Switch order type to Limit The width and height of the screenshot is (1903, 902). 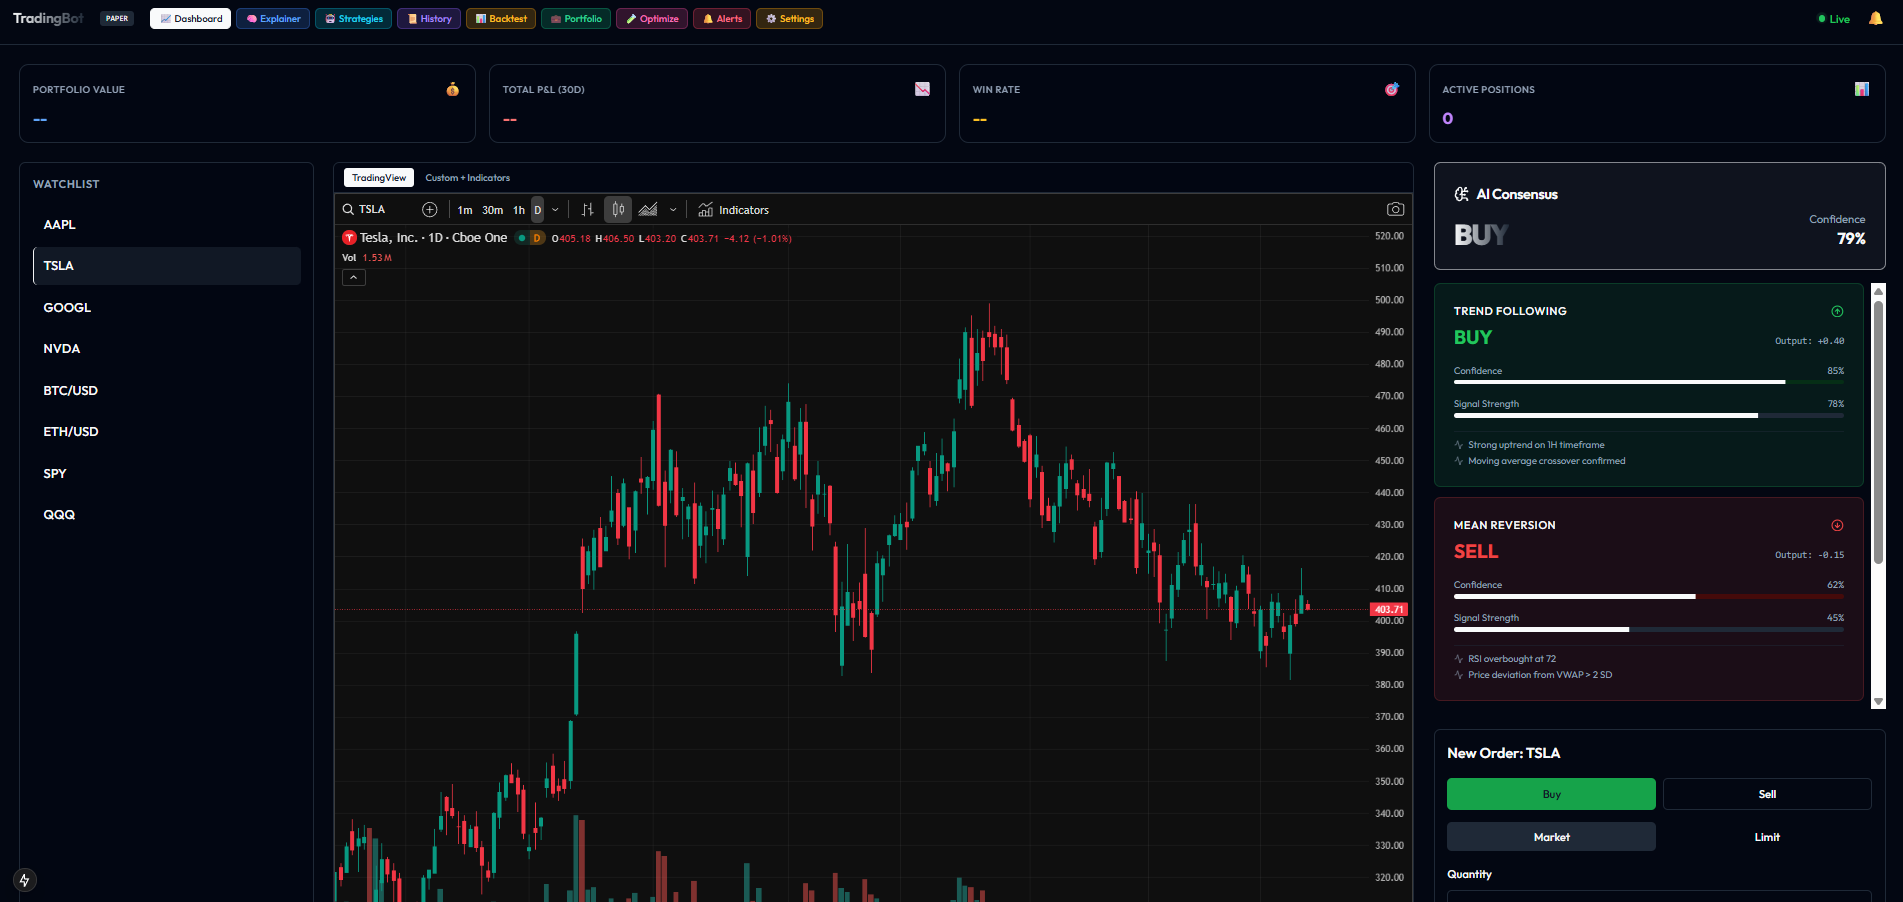1766,836
